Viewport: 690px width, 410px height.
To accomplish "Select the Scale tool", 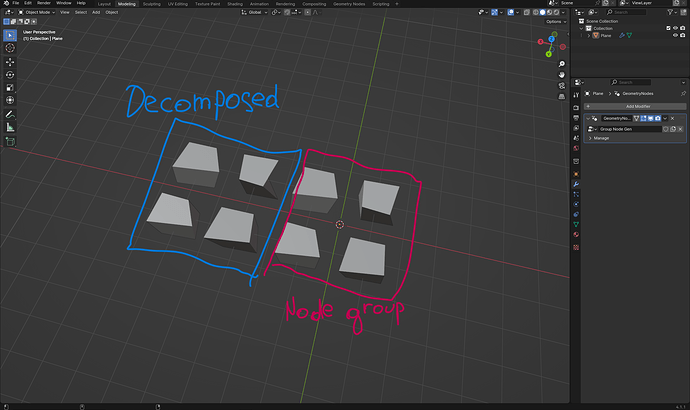I will (x=10, y=88).
